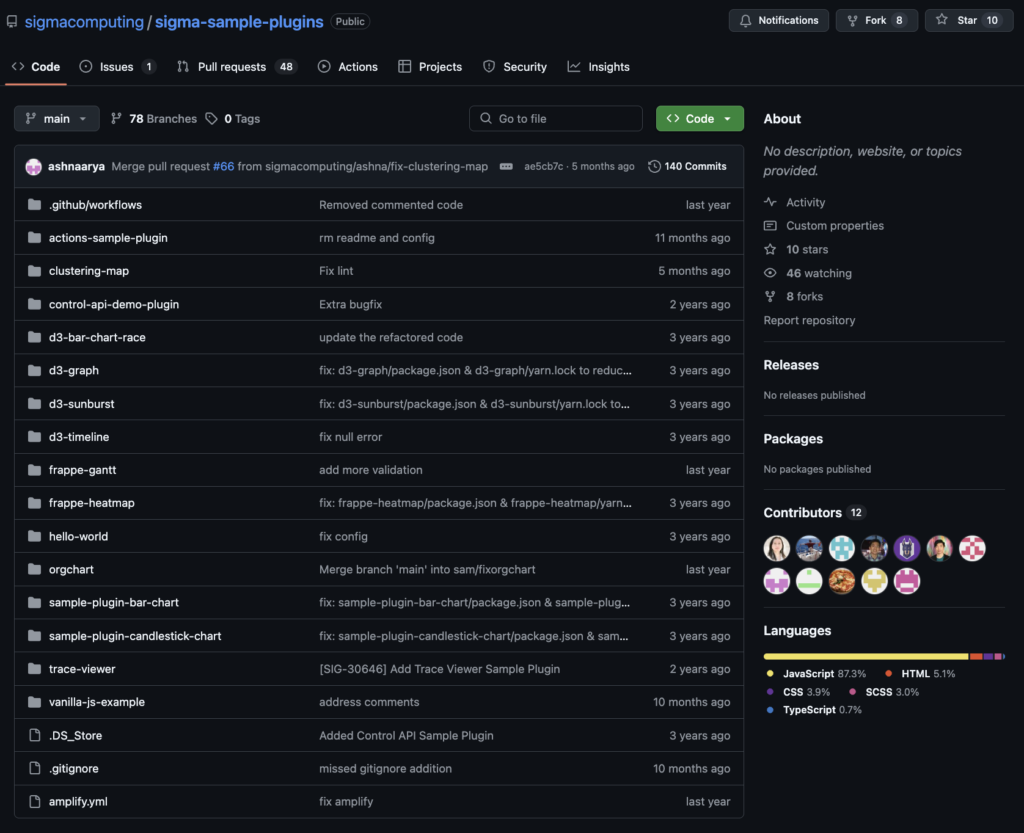1024x833 pixels.
Task: Open the 'Fix lint' commit message
Action: [336, 271]
